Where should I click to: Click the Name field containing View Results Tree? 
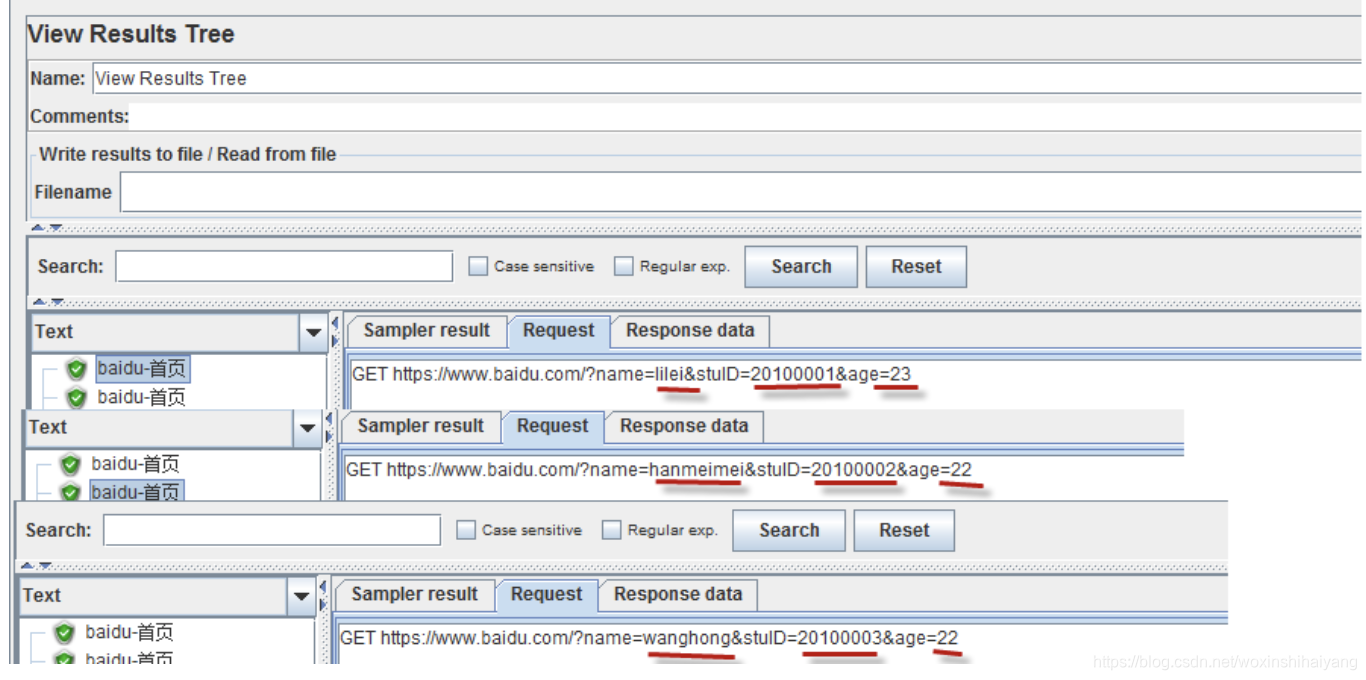pos(727,78)
